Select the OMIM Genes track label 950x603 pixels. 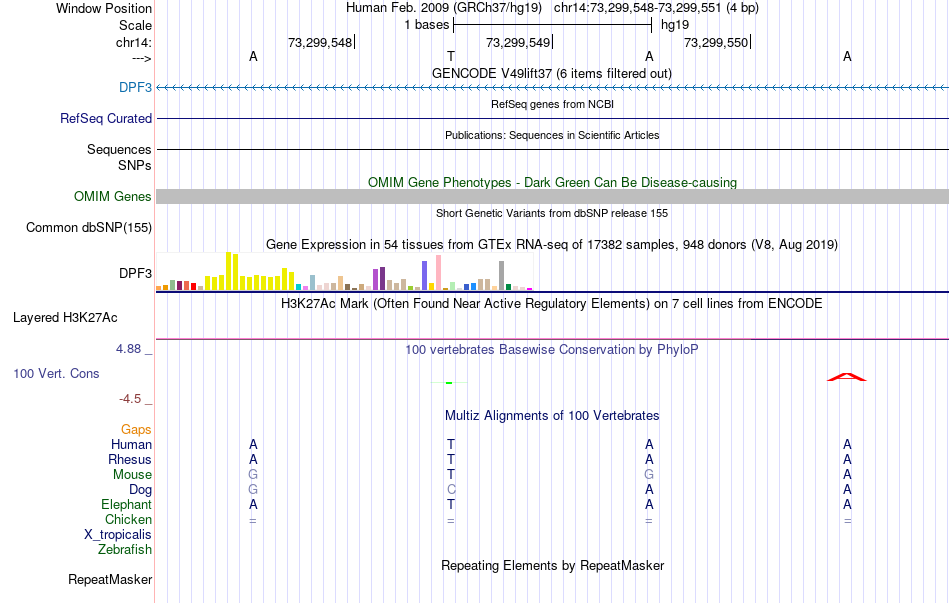(113, 196)
